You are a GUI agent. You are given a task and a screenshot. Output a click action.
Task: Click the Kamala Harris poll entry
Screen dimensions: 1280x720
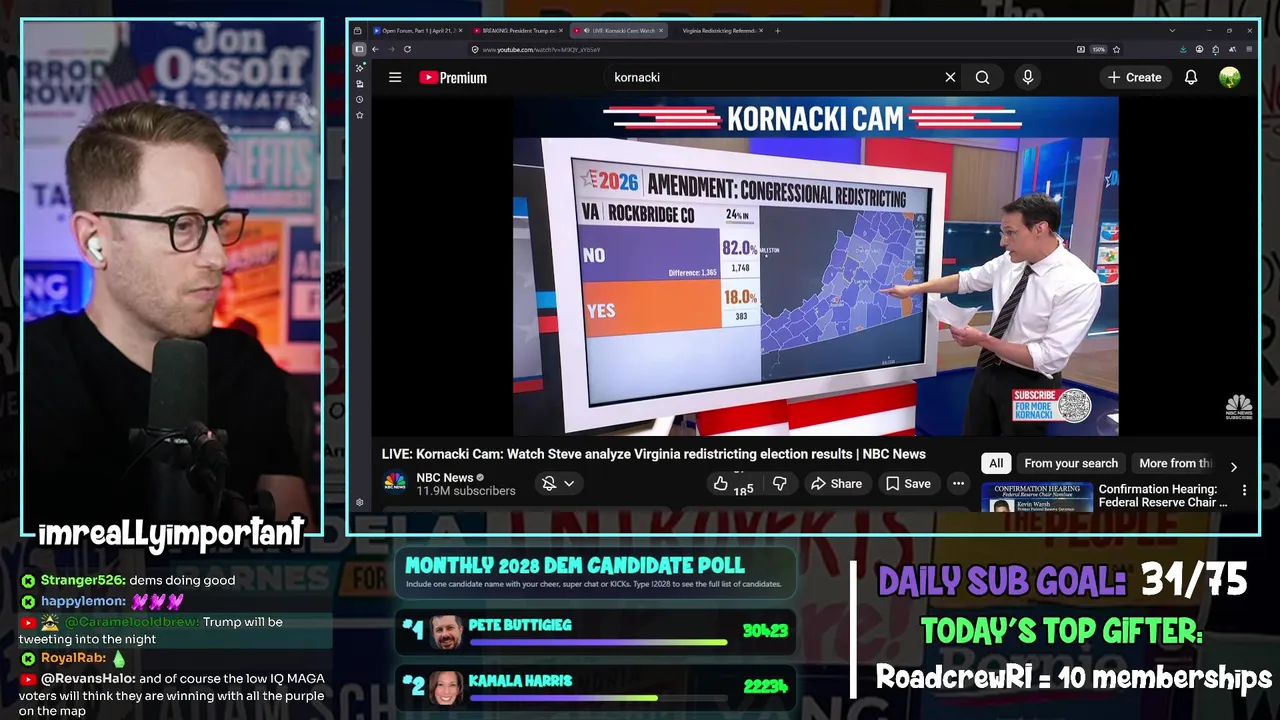[x=595, y=687]
